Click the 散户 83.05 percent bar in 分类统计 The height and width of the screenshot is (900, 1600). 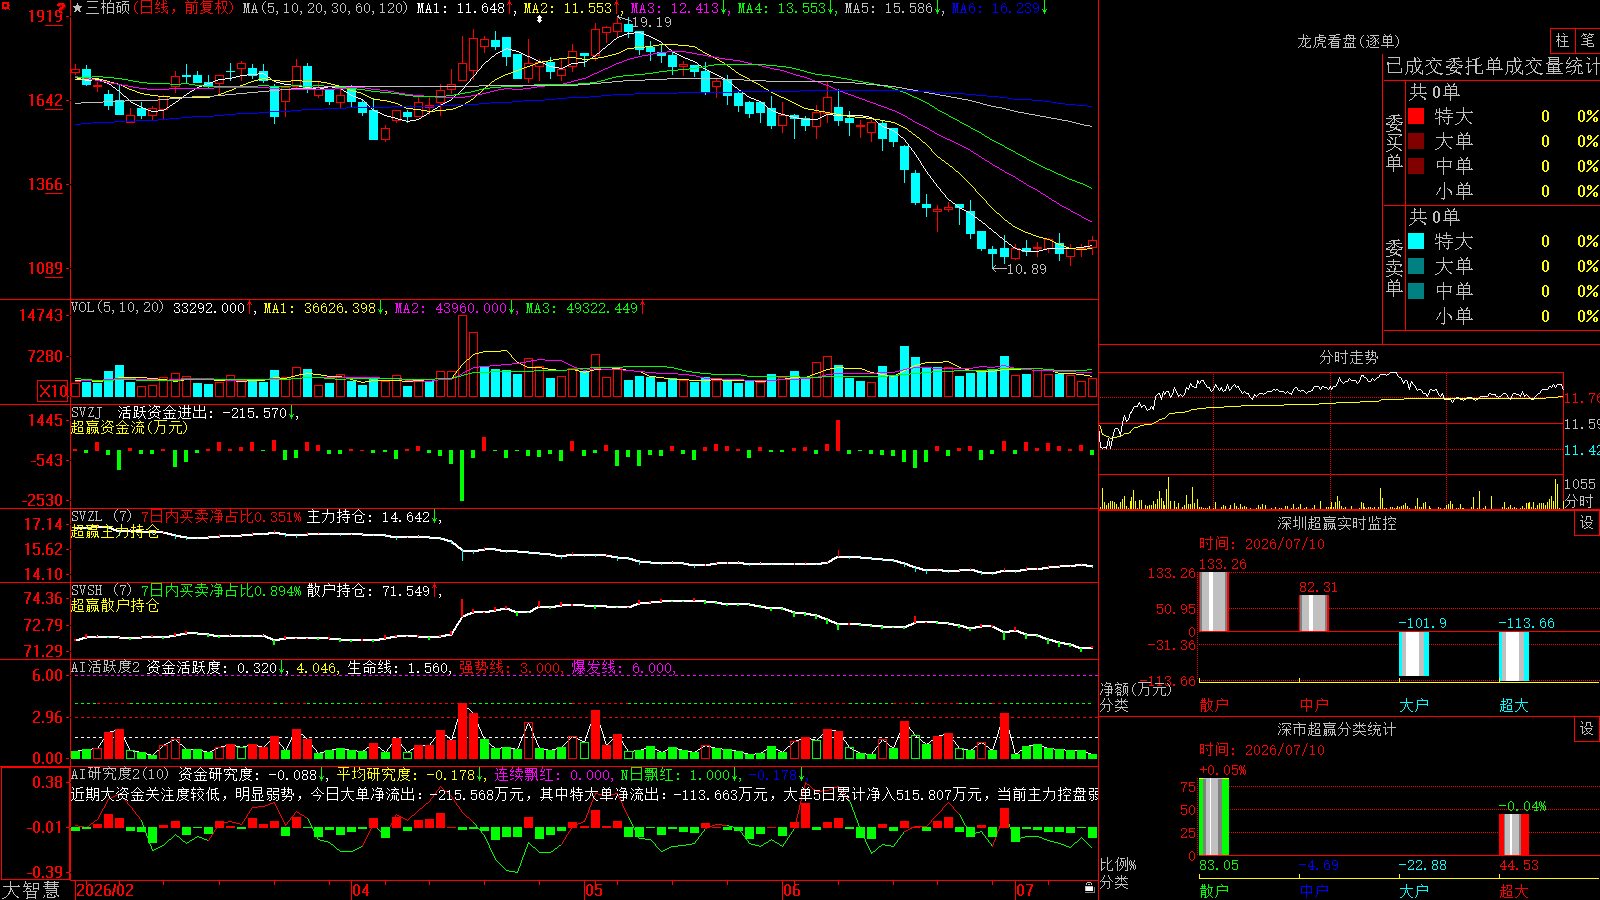(x=1214, y=817)
